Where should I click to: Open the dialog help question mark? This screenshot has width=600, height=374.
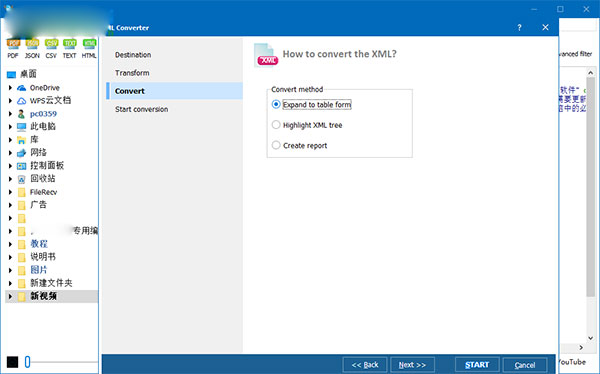pos(519,28)
